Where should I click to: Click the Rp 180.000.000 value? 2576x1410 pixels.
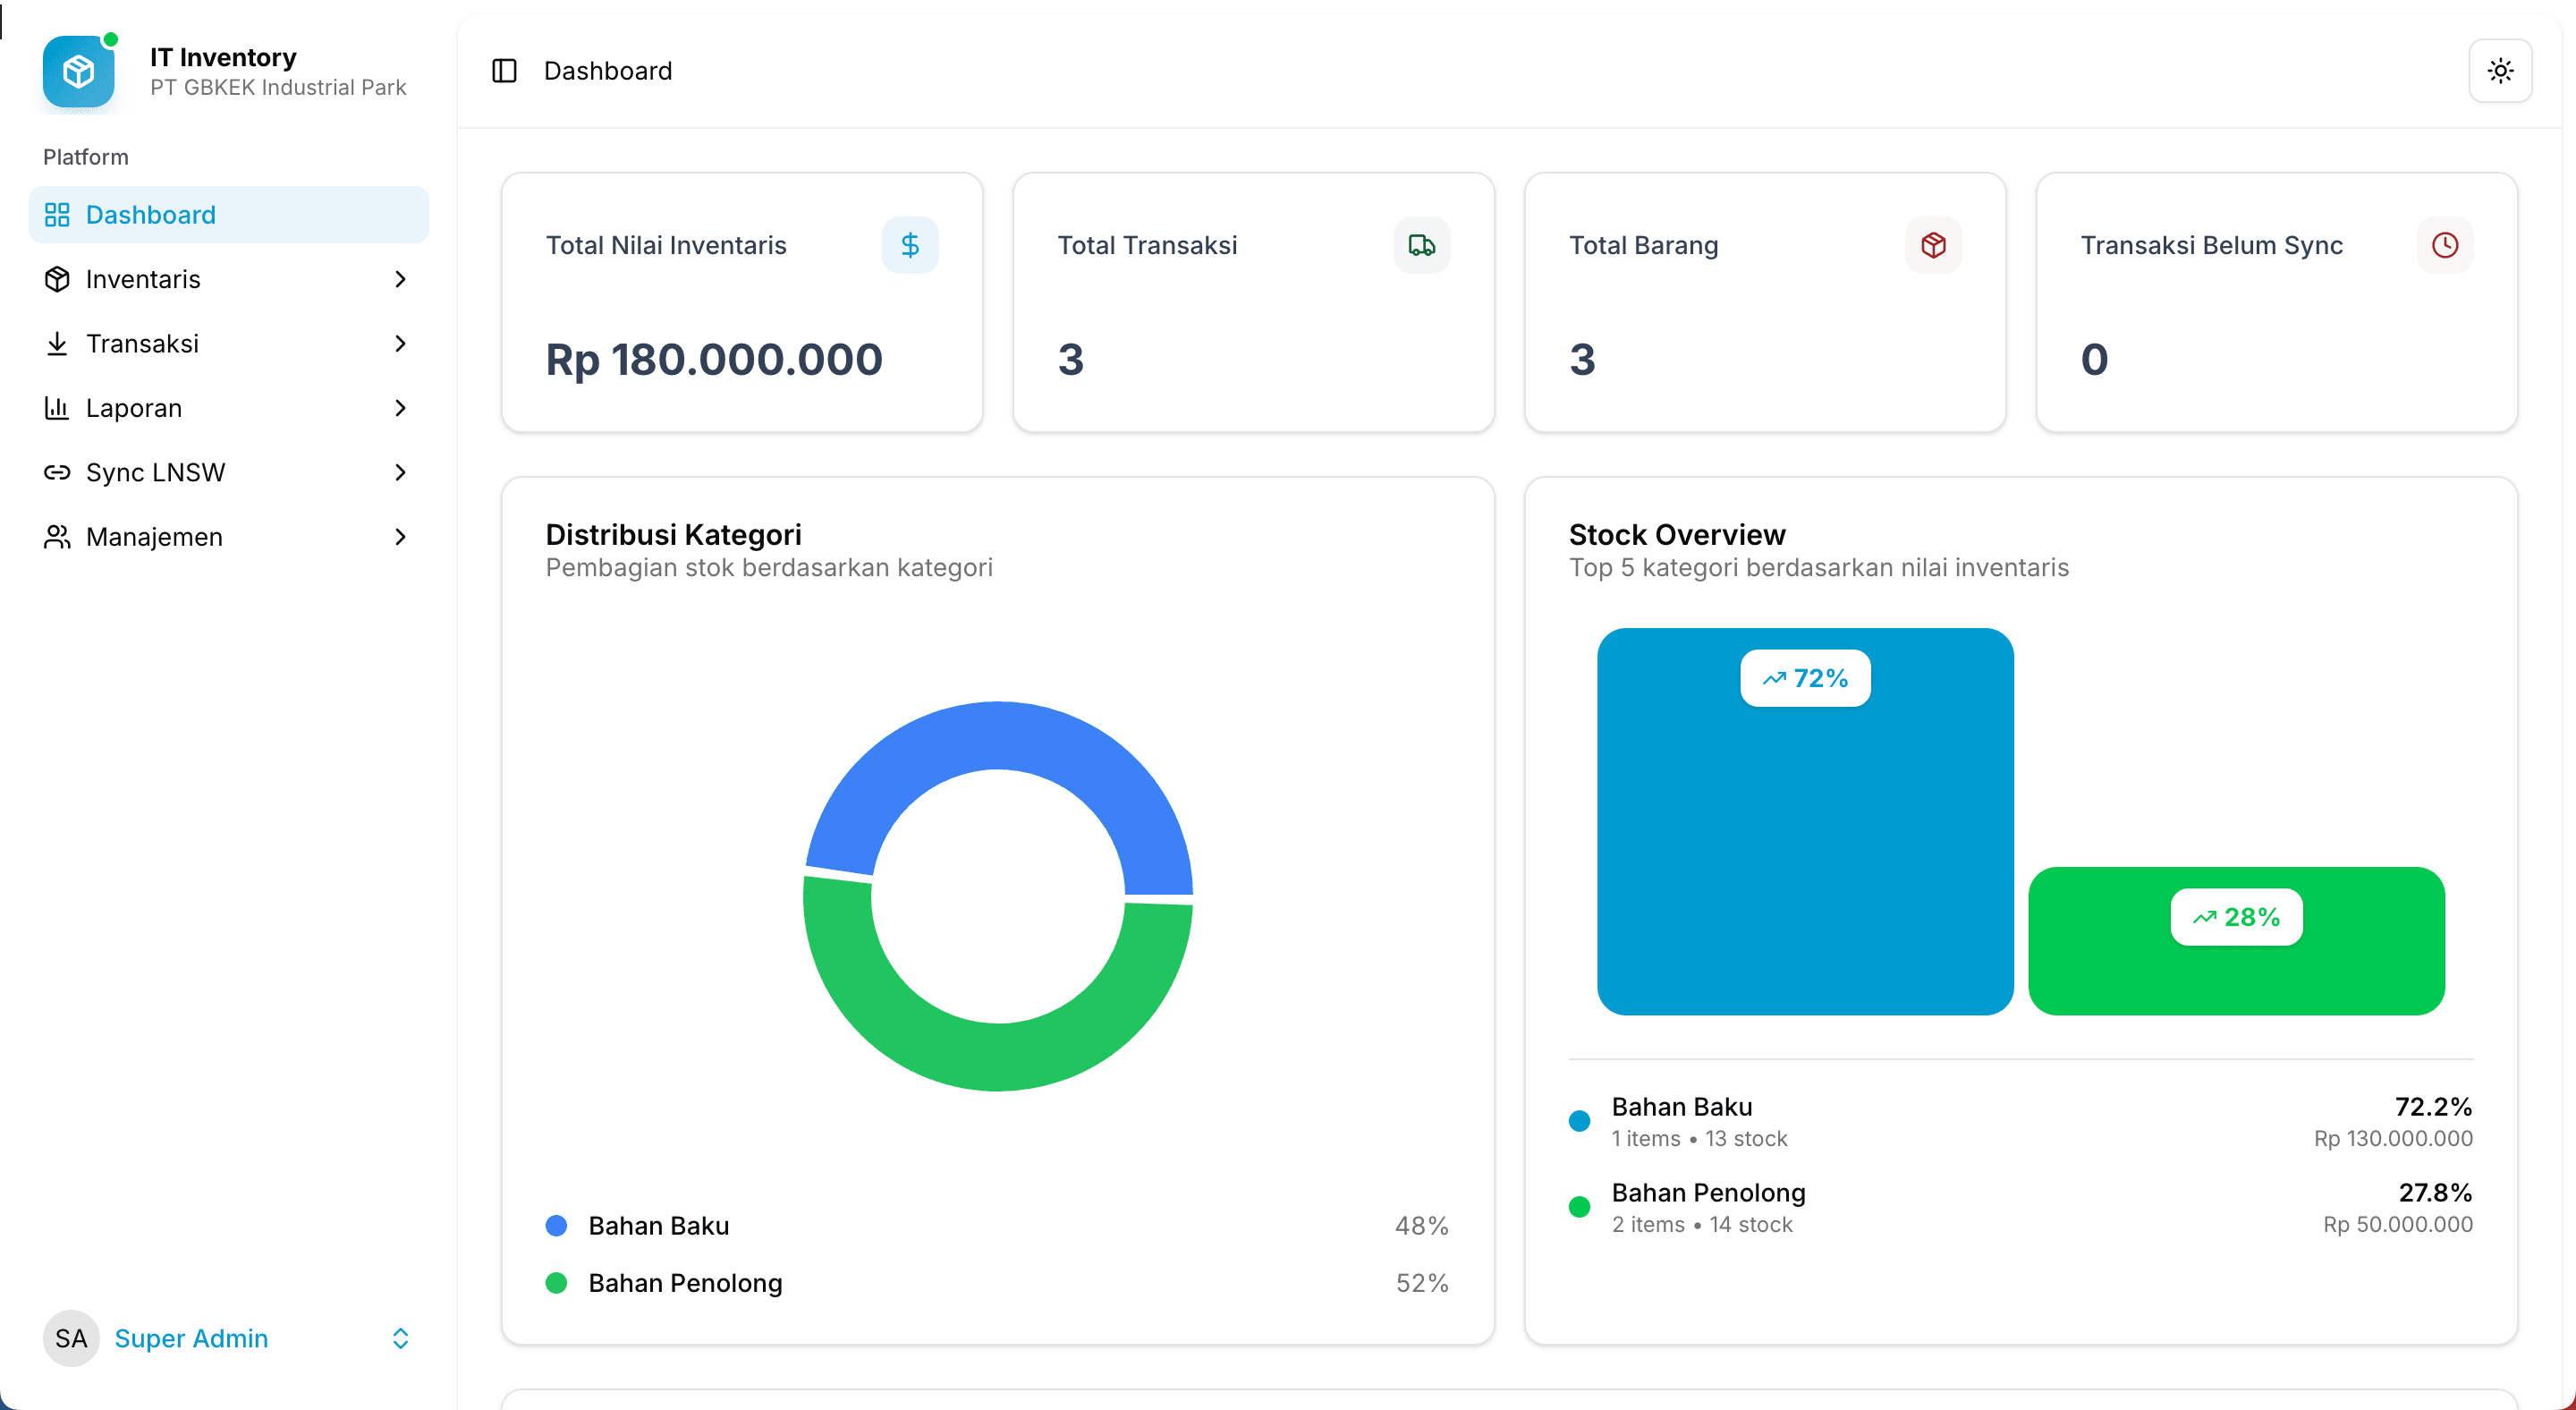(714, 359)
